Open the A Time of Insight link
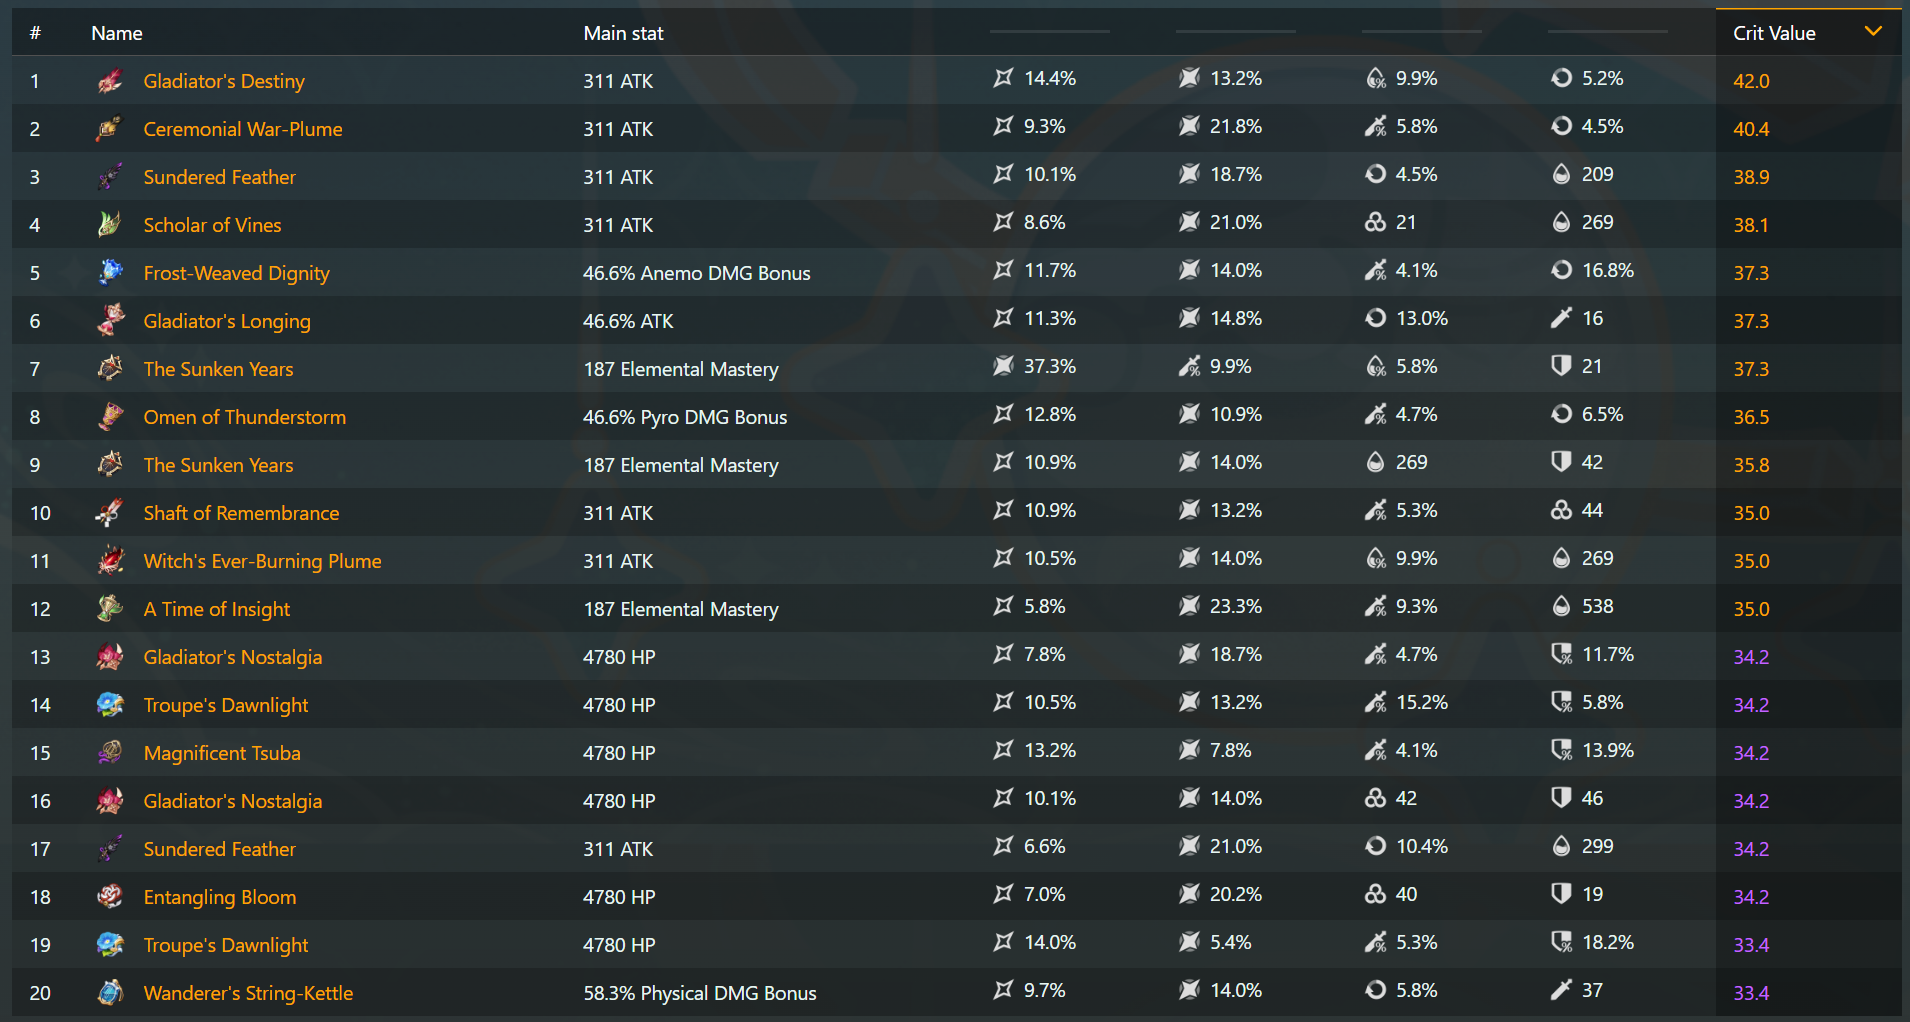Viewport: 1910px width, 1022px height. tap(217, 609)
